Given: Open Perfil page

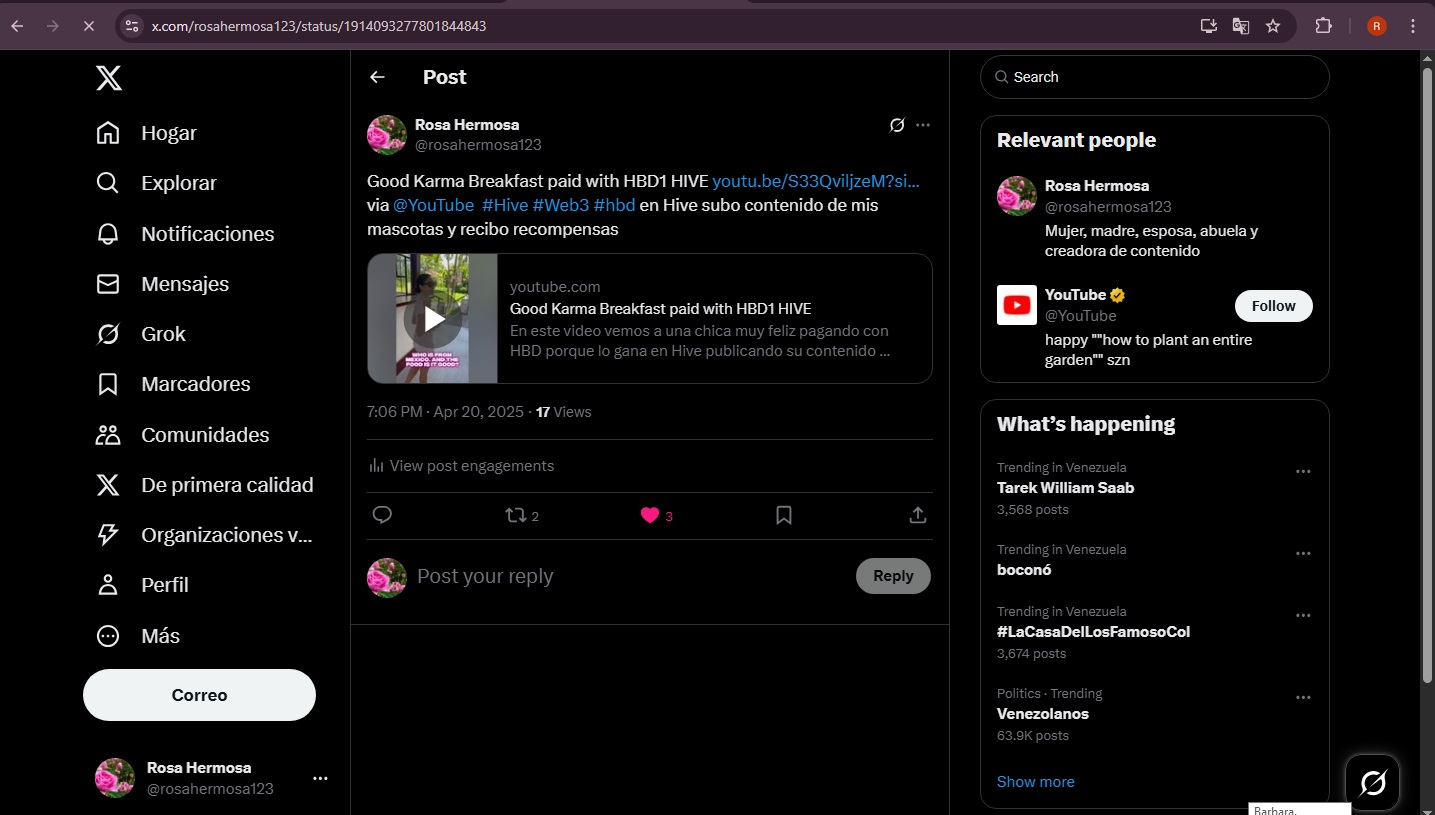Looking at the screenshot, I should point(142,585).
